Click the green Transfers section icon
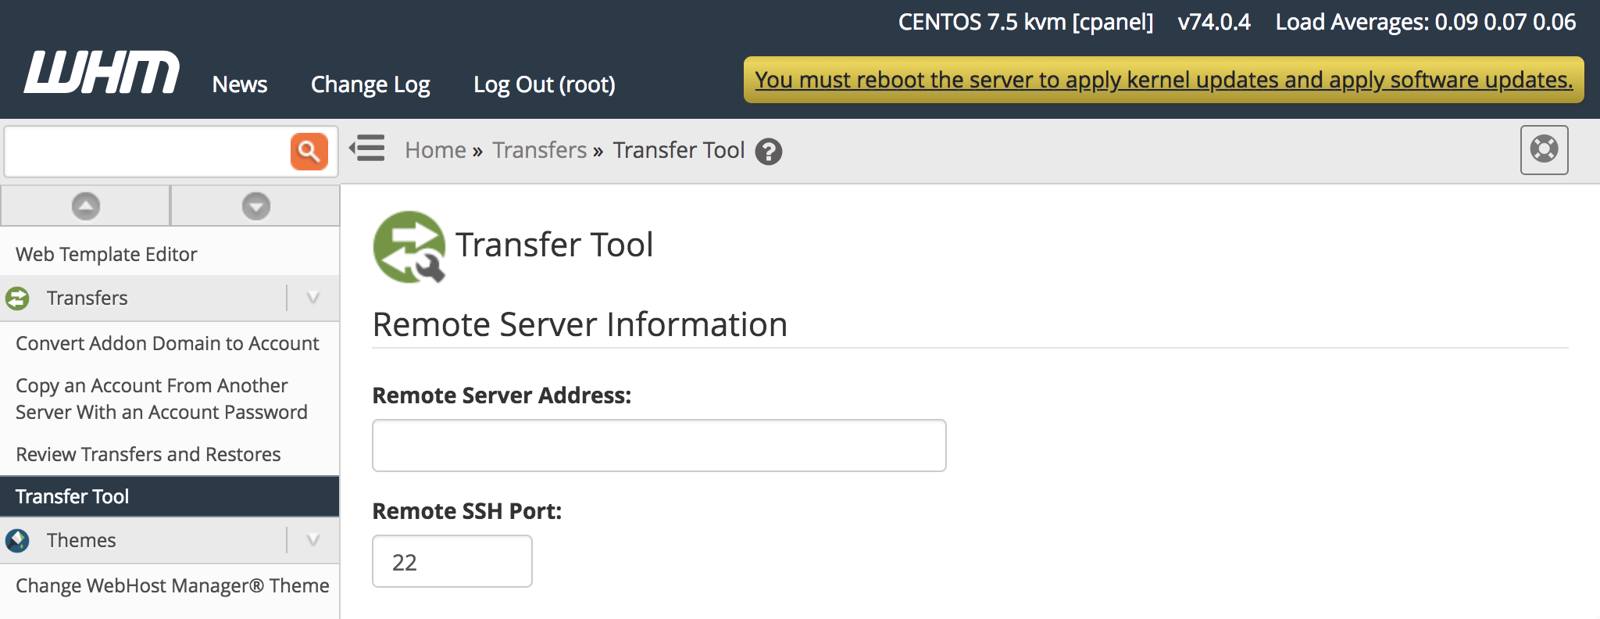The image size is (1600, 619). (18, 298)
